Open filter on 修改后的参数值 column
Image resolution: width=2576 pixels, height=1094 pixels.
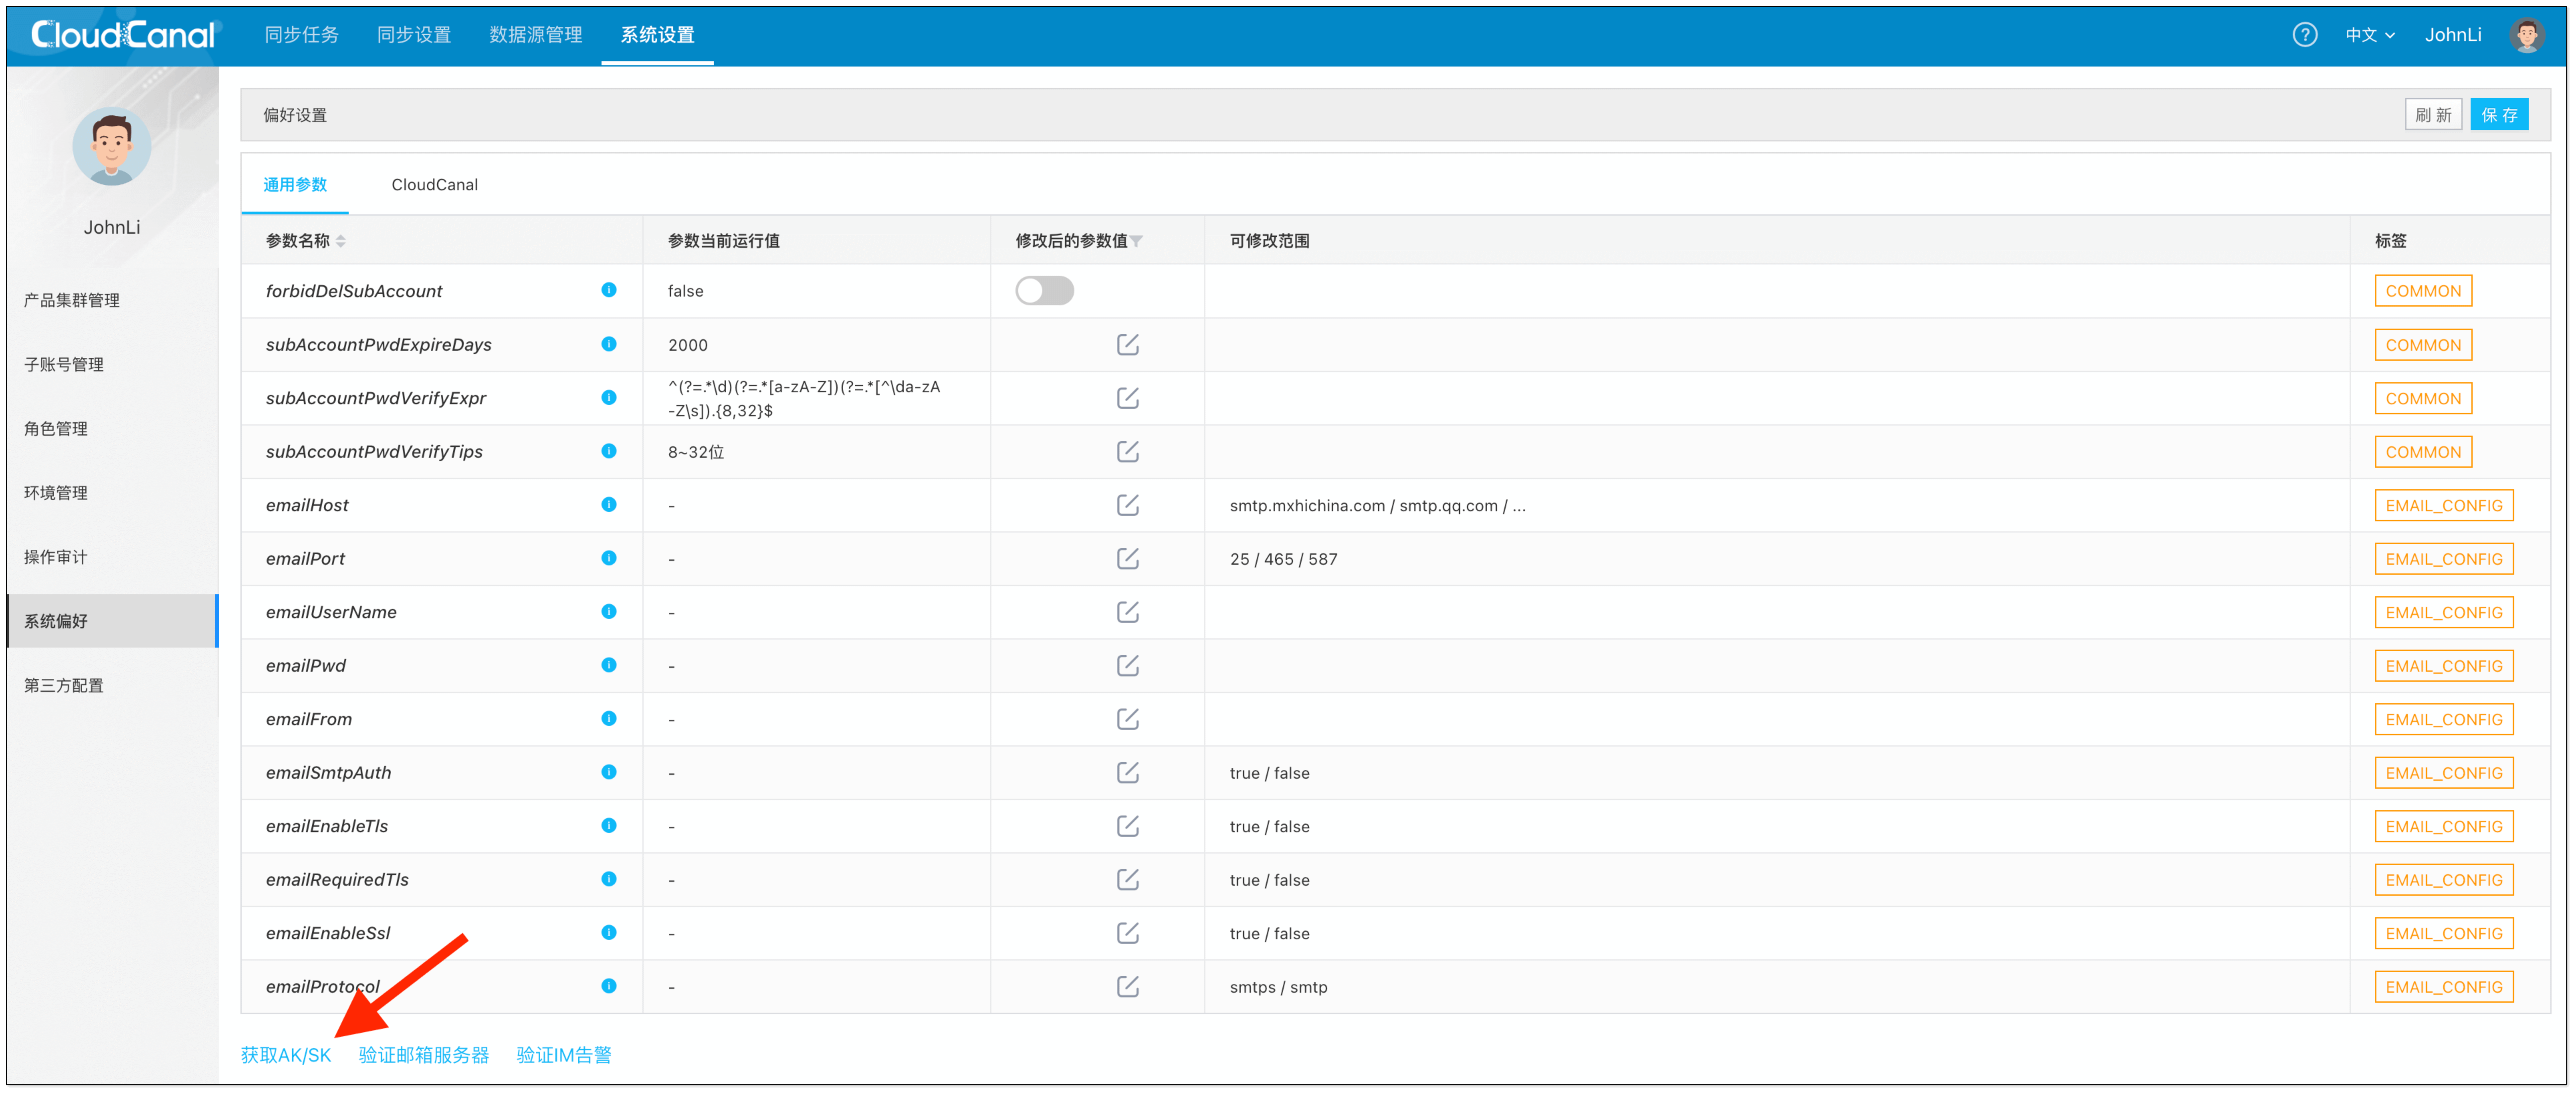click(x=1136, y=241)
